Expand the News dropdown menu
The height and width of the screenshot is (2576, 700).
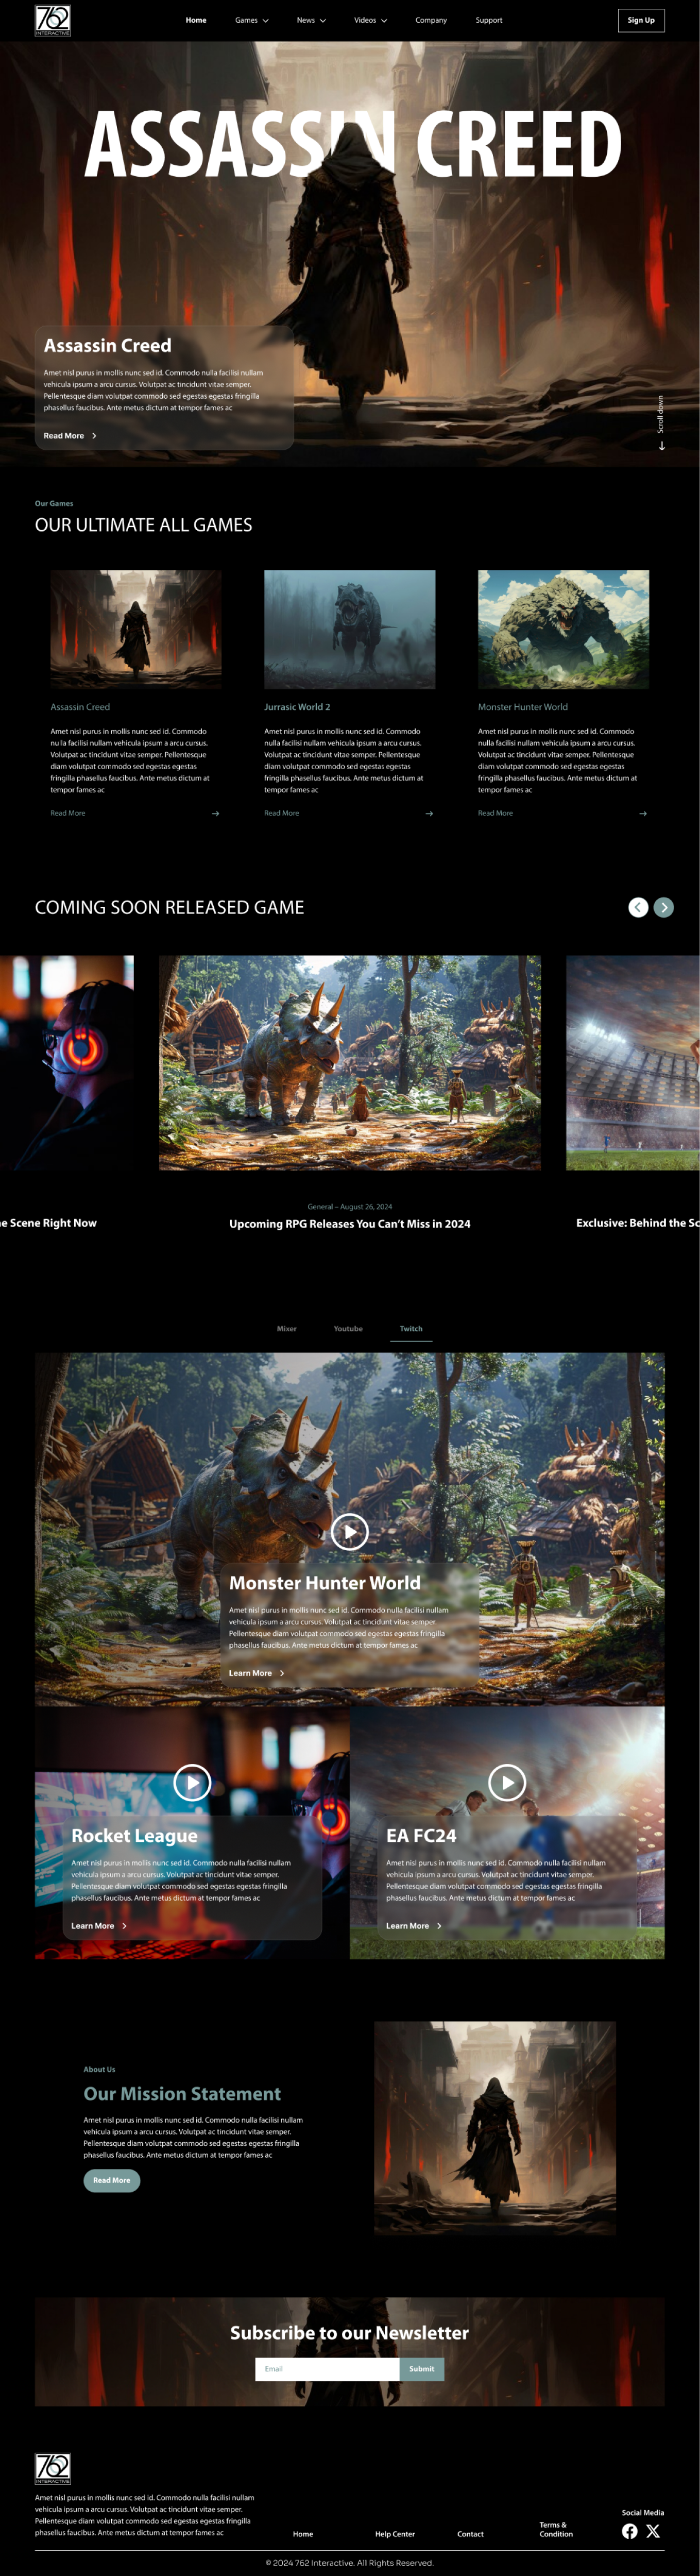point(311,20)
